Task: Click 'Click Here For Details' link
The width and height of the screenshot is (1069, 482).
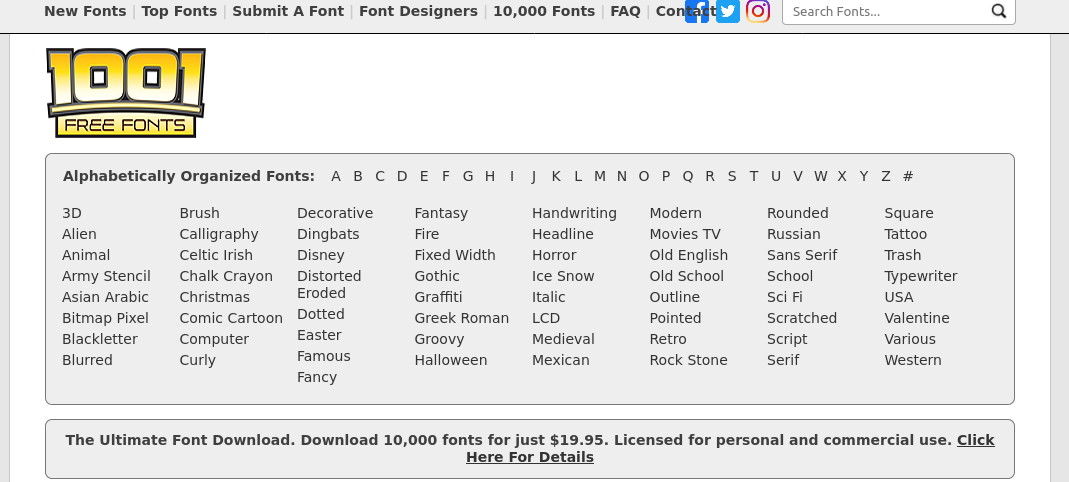Action: 730,449
